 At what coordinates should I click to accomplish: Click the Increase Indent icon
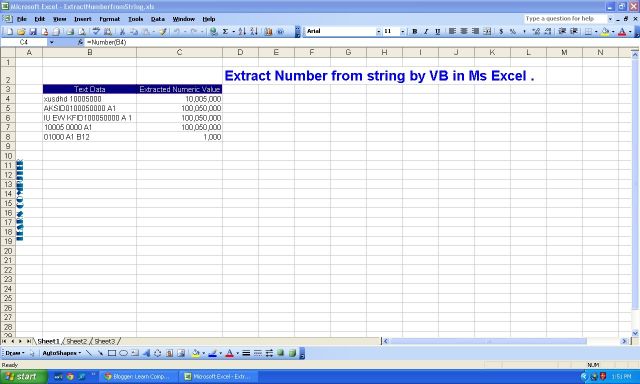pyautogui.click(x=574, y=31)
